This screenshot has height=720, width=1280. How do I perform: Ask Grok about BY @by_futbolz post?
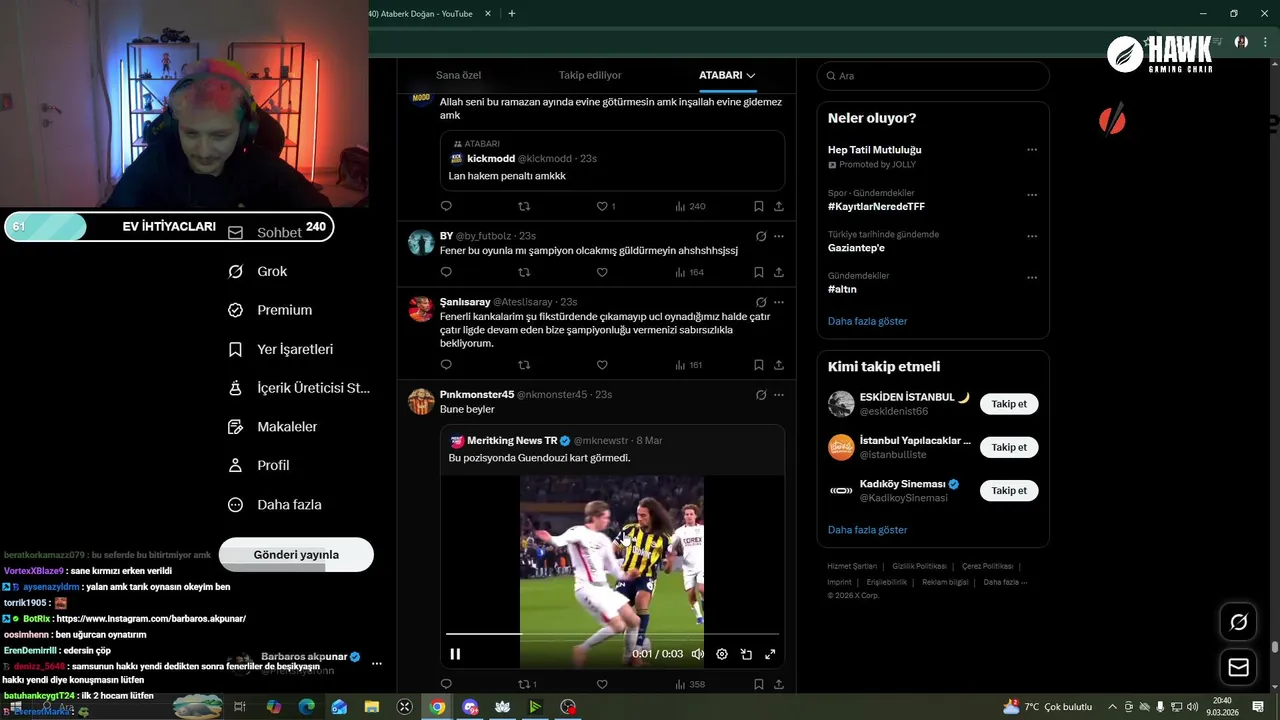tap(761, 236)
